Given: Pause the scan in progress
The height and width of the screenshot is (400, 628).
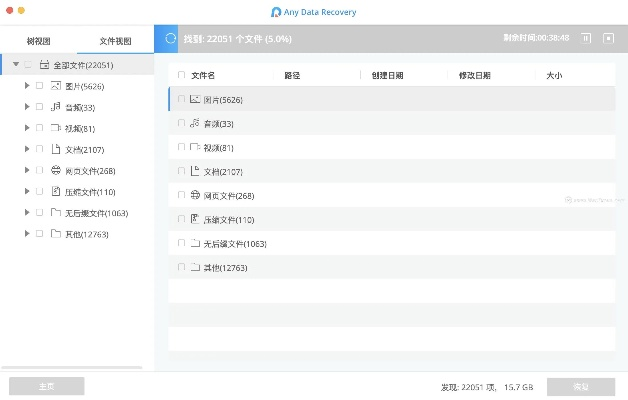Looking at the screenshot, I should (586, 38).
